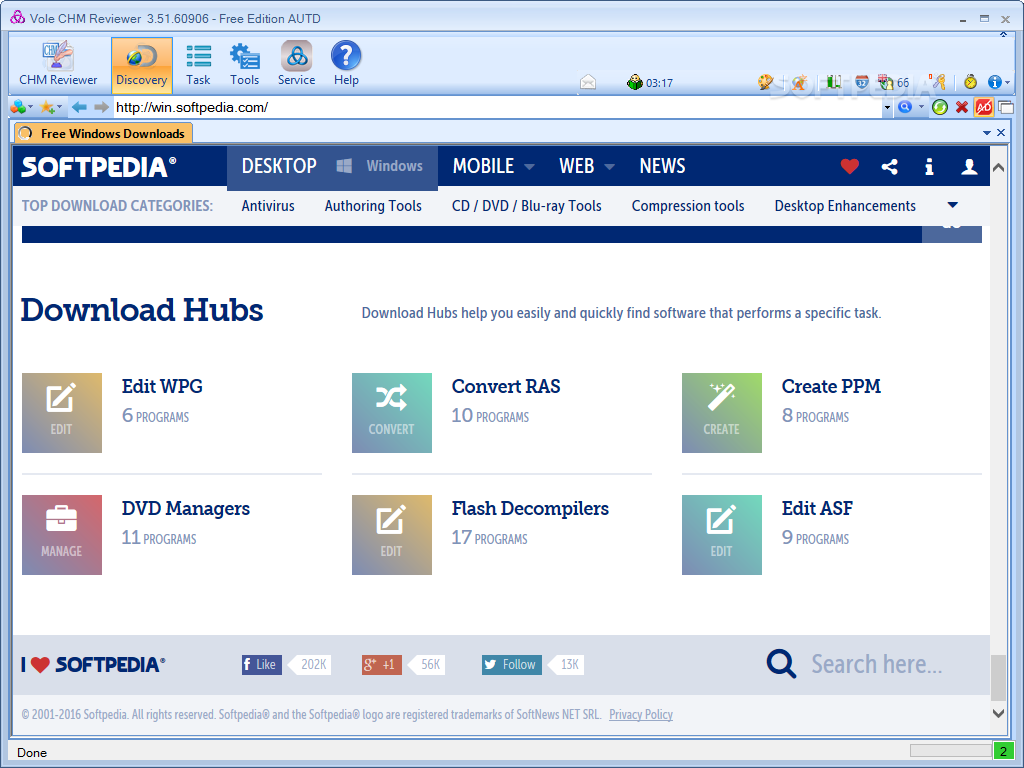Click the info i icon in the header

pos(929,167)
